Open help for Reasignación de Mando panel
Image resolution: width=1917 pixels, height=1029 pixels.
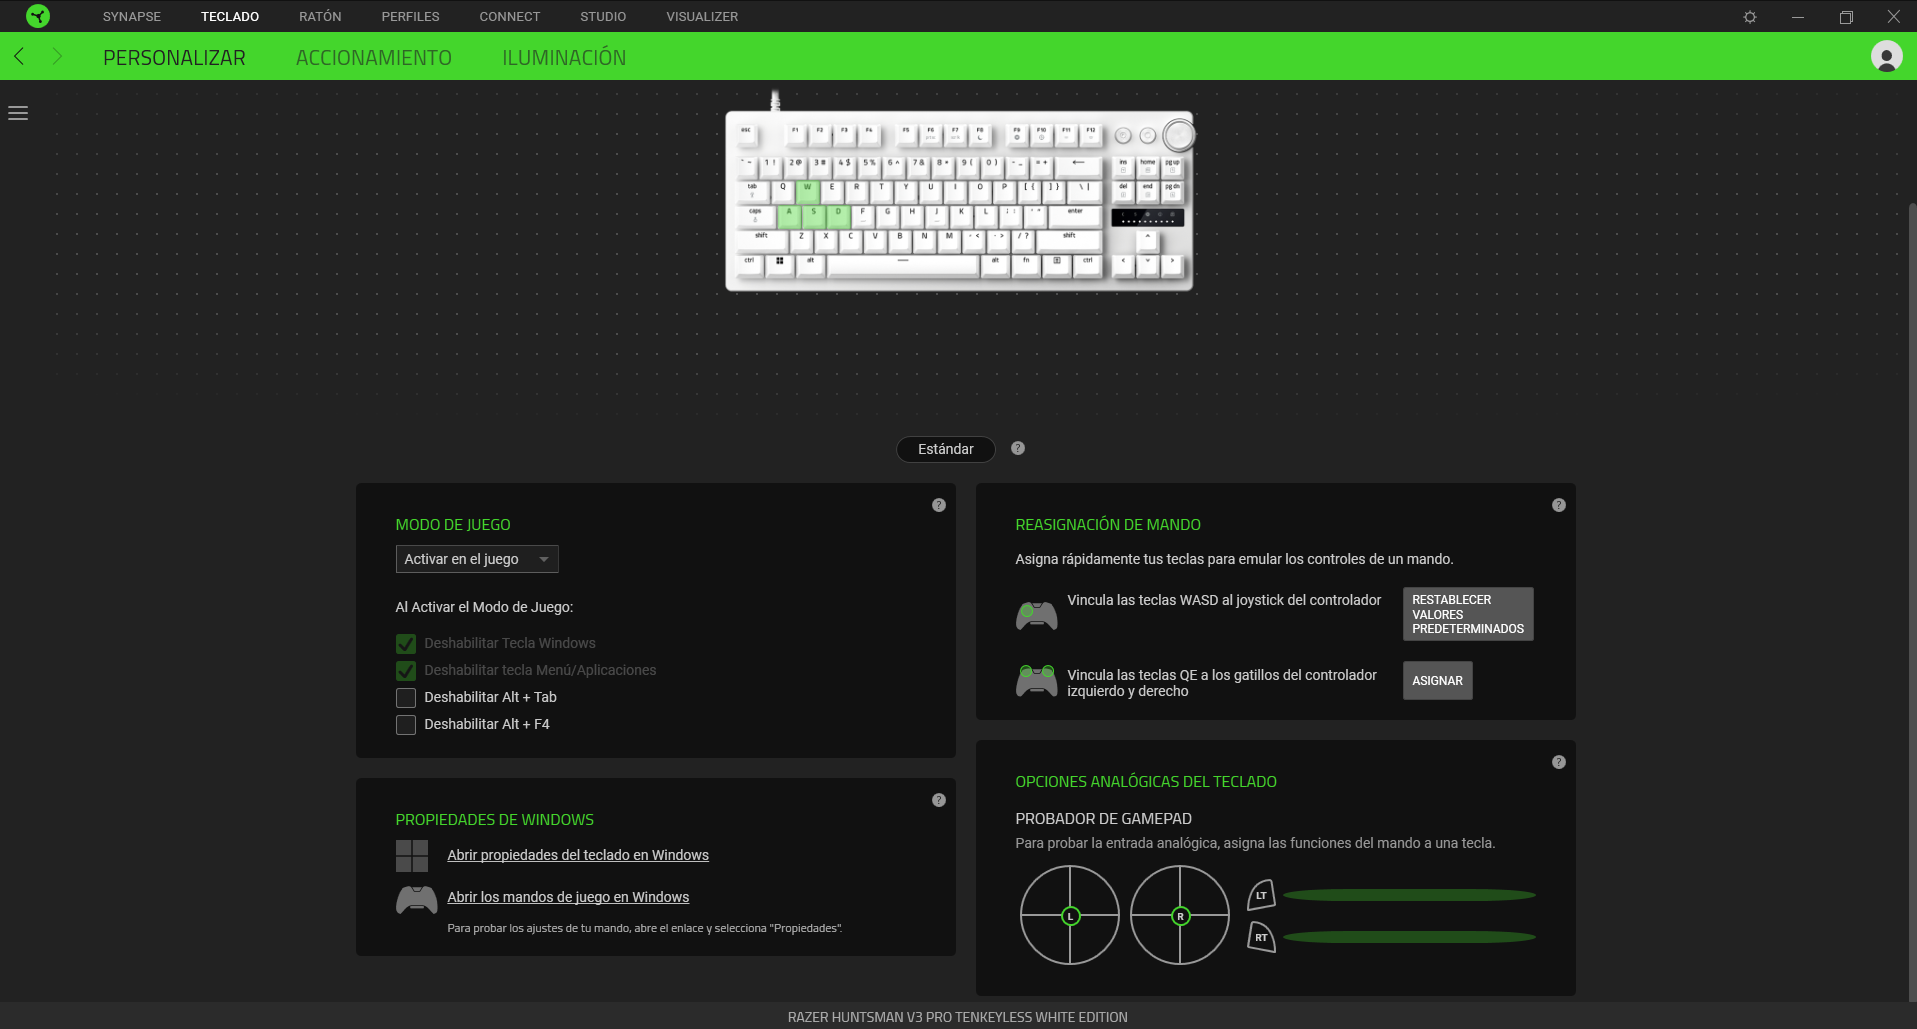[x=1559, y=505]
